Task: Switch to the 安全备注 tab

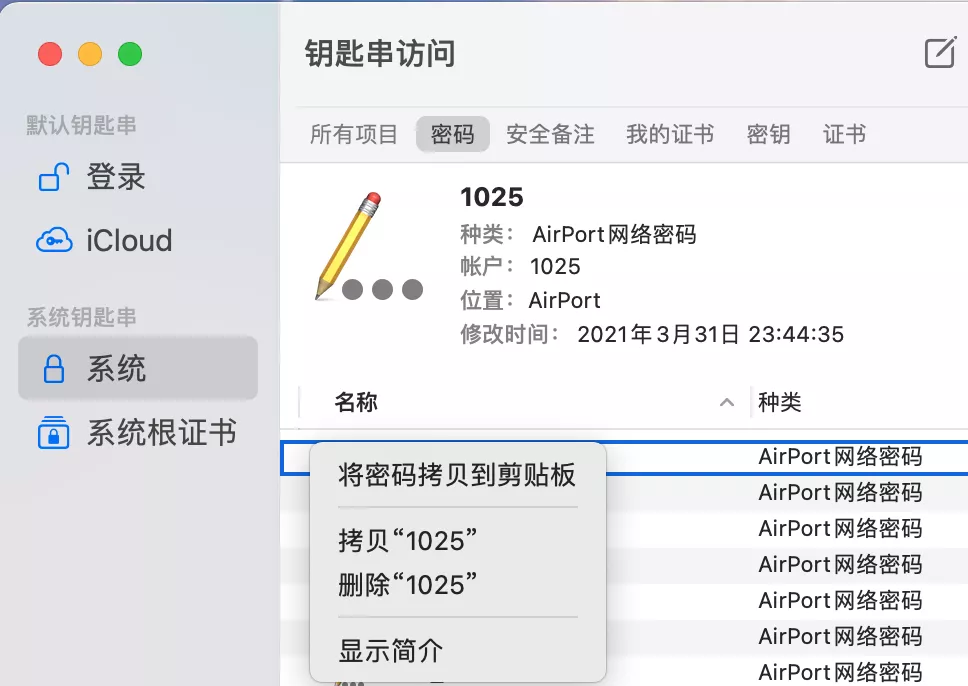Action: pos(550,134)
